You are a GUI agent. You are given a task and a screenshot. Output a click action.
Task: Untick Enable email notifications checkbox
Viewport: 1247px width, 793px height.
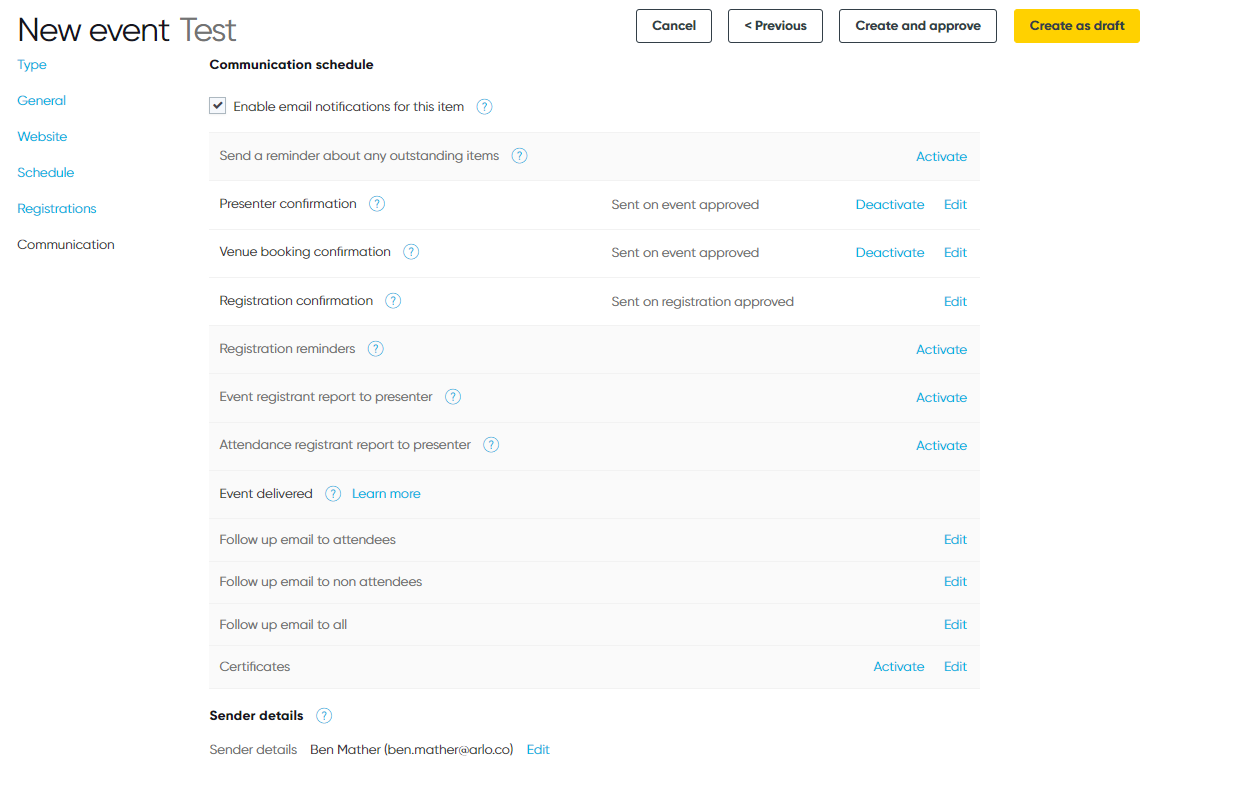217,106
